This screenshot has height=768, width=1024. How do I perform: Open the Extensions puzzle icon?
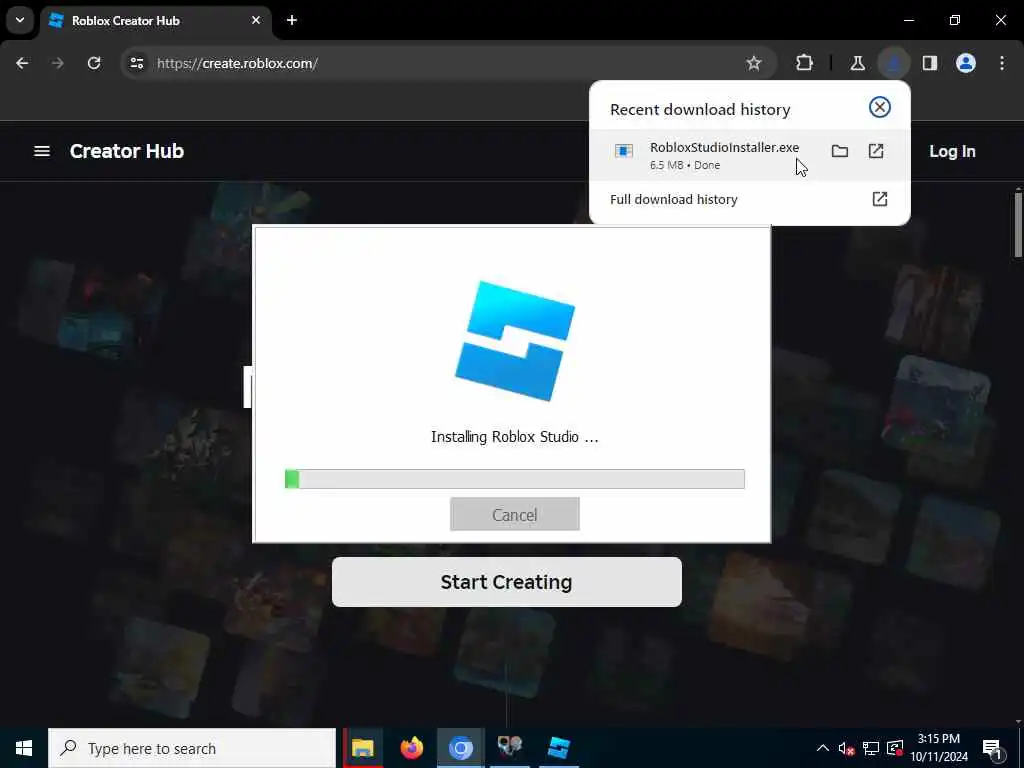pos(805,63)
